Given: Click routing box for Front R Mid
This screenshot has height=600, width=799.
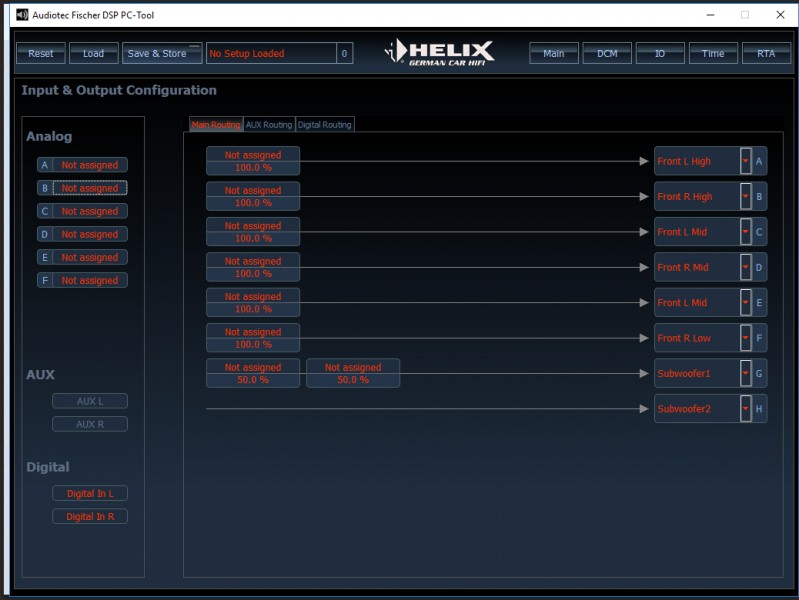Looking at the screenshot, I should point(253,267).
